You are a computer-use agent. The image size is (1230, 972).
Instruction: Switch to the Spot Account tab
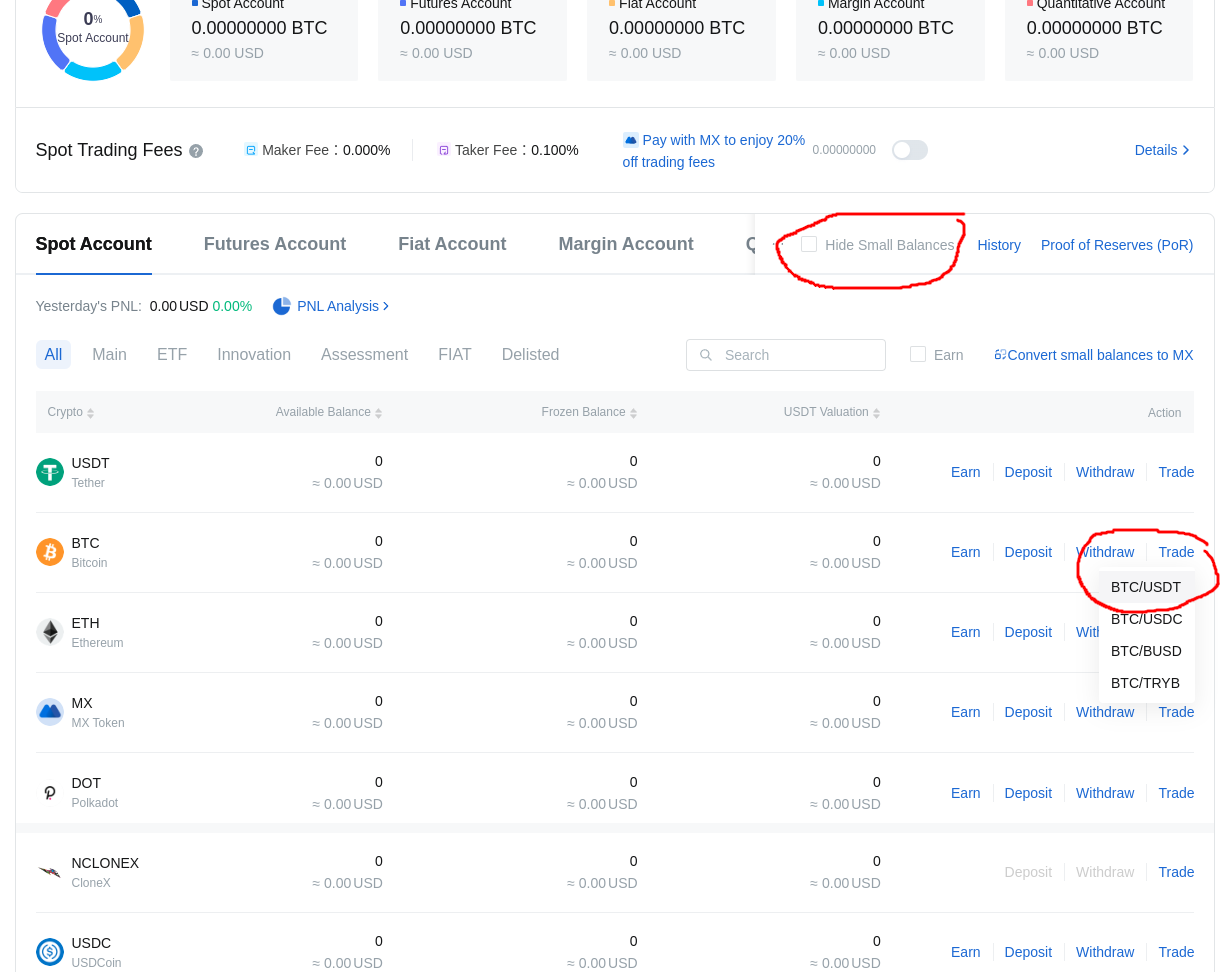click(94, 244)
